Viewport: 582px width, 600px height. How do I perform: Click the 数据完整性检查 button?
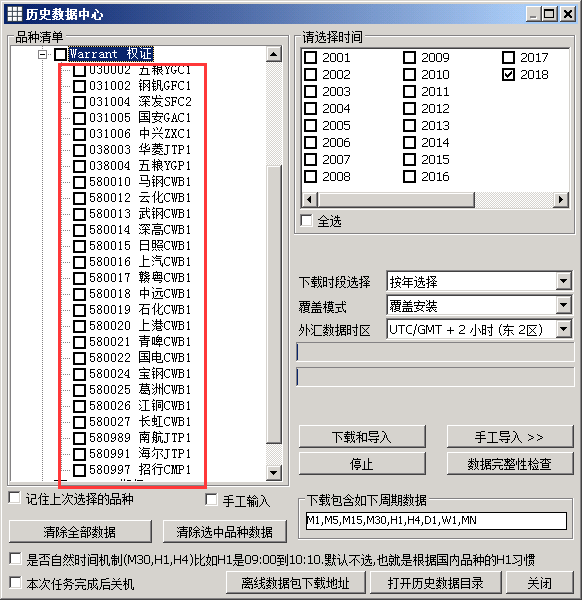click(x=510, y=464)
